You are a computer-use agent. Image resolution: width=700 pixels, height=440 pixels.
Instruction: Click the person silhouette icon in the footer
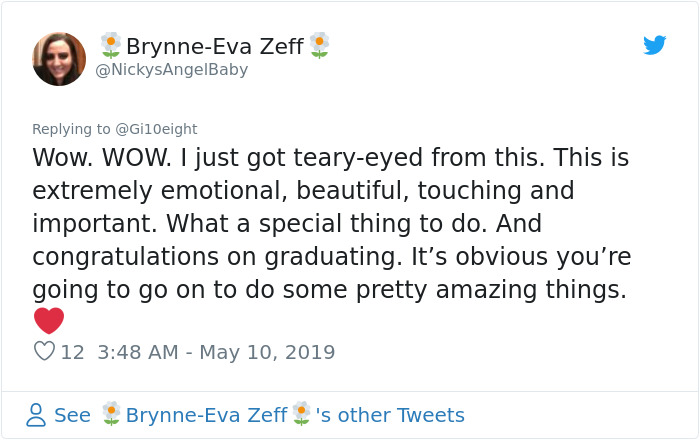[36, 414]
